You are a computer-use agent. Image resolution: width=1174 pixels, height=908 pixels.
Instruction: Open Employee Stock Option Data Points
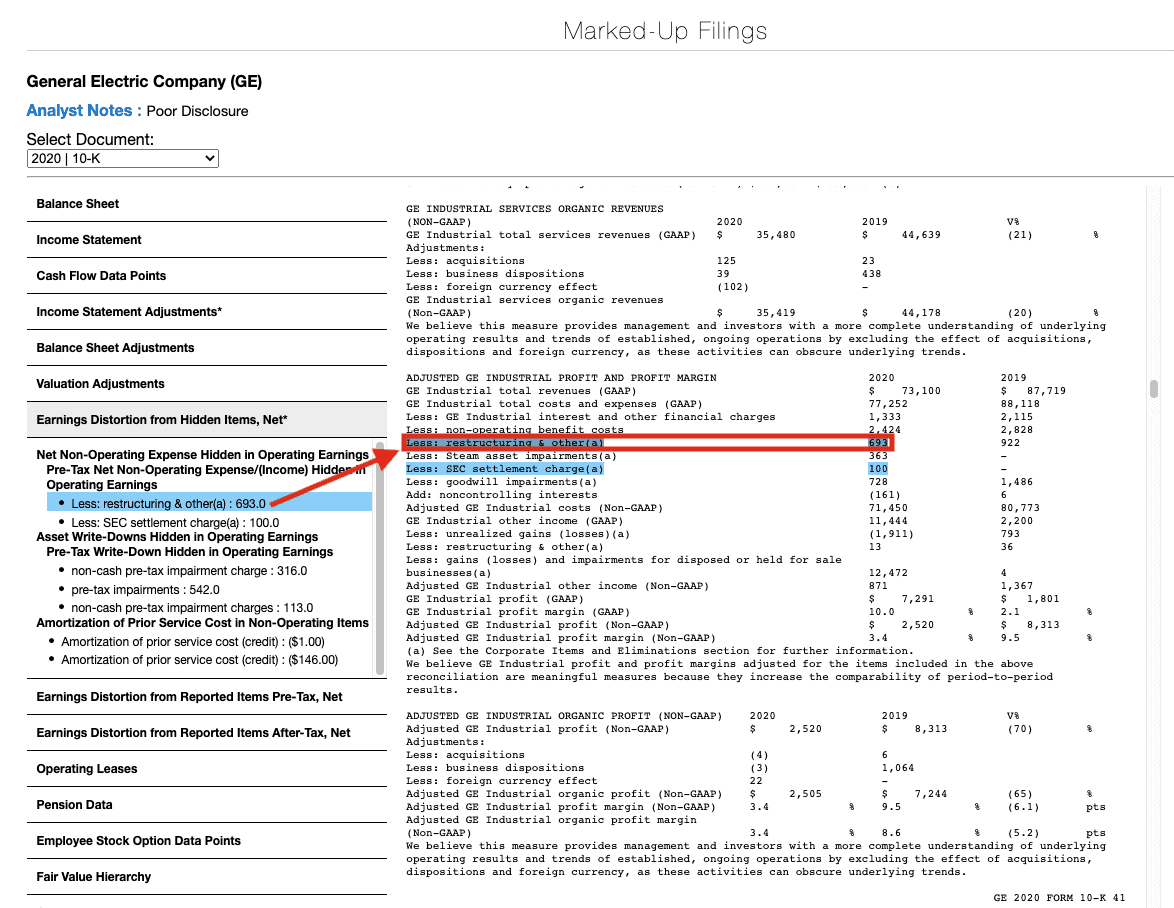point(207,841)
